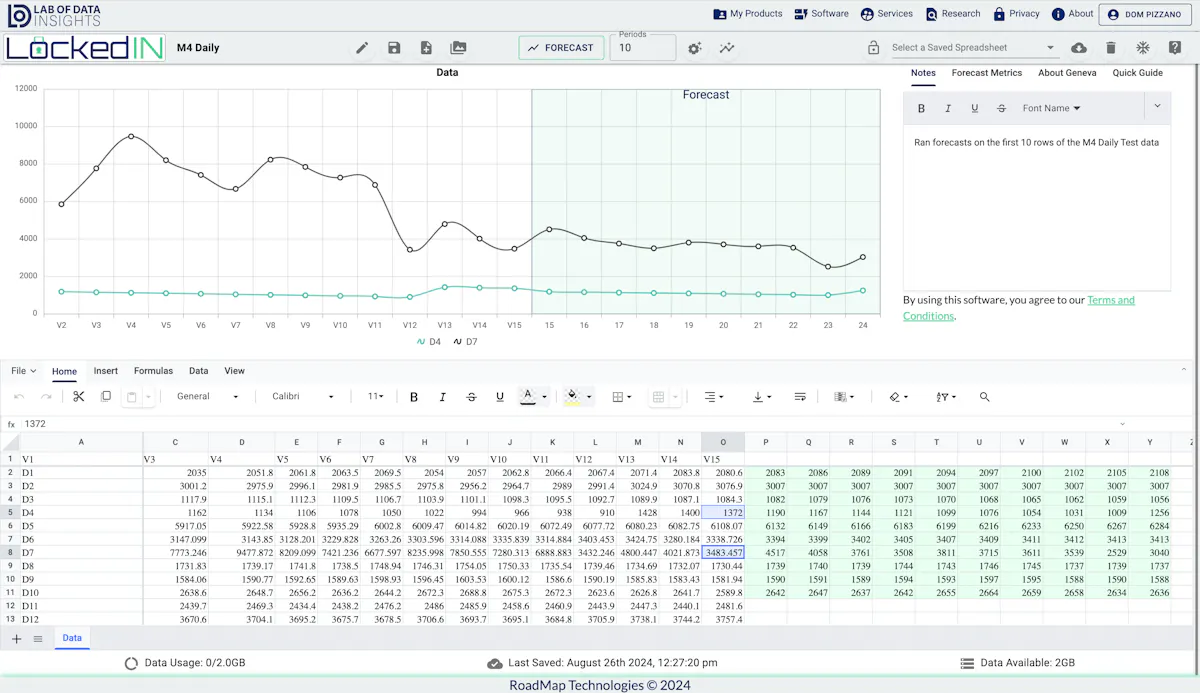Viewport: 1200px width, 693px height.
Task: Toggle the lock icon beside saved spreadsheet selector
Action: pyautogui.click(x=873, y=48)
